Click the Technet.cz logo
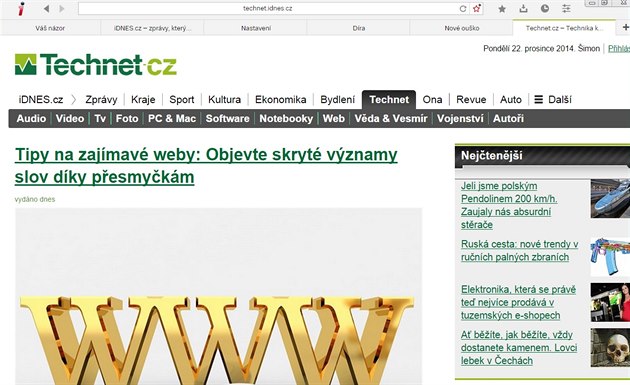The image size is (630, 385). 96,65
